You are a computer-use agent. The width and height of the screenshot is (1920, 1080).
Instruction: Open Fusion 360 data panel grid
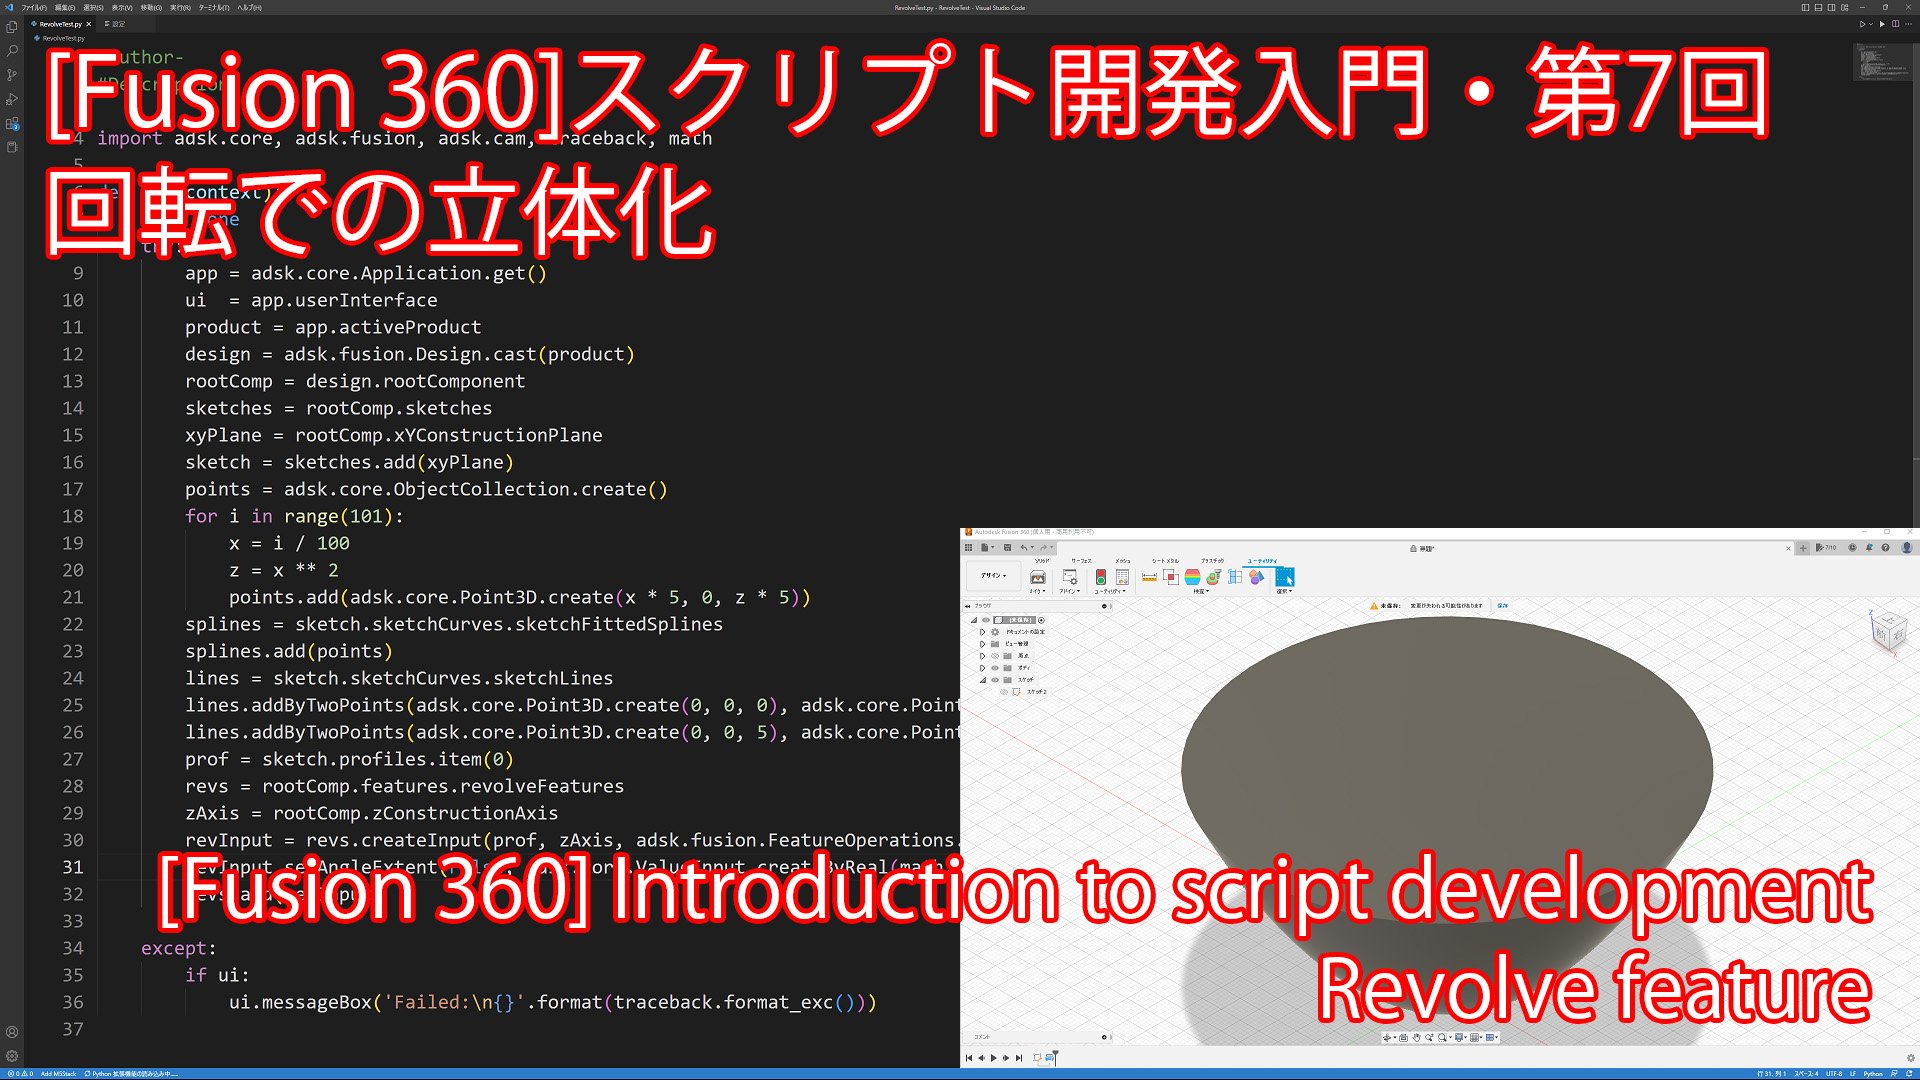click(x=968, y=548)
